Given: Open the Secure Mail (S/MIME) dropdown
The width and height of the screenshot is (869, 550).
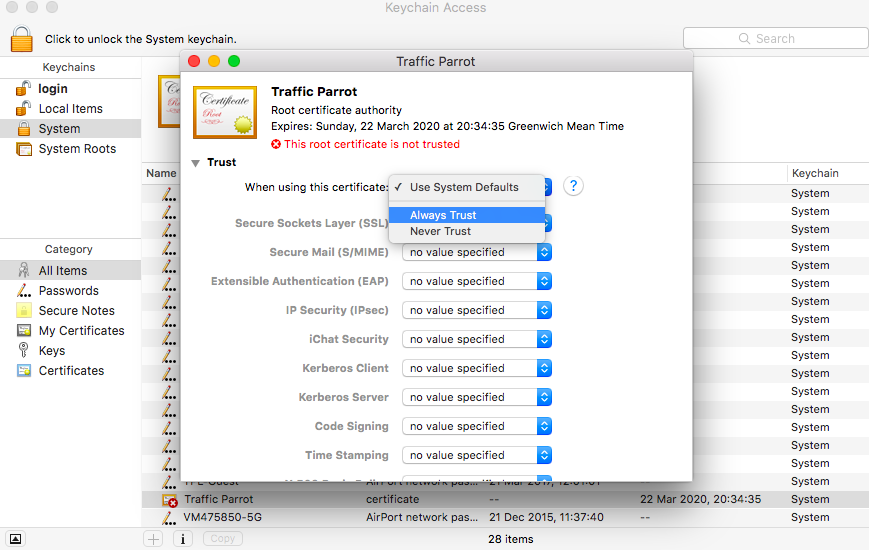Looking at the screenshot, I should coord(477,252).
